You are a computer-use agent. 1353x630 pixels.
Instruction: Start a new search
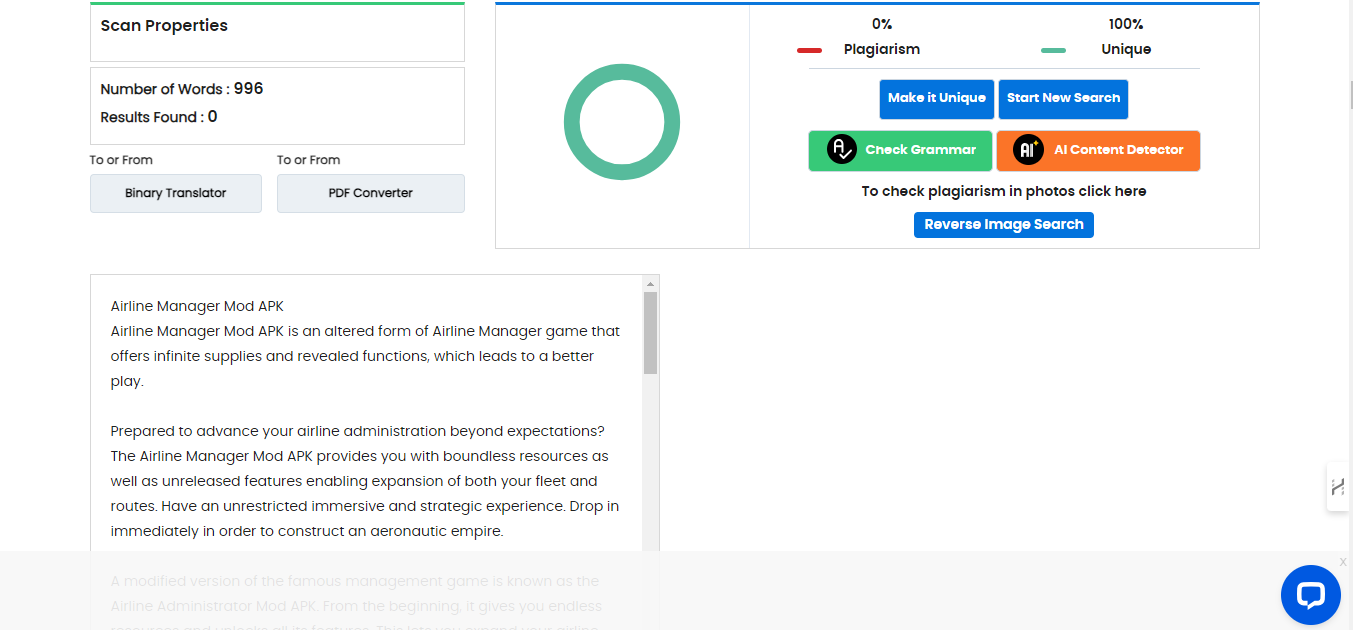coord(1063,99)
